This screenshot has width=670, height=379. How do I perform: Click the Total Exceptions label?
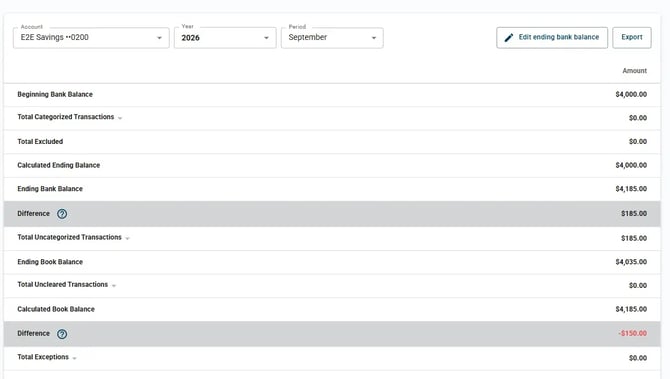pos(43,357)
